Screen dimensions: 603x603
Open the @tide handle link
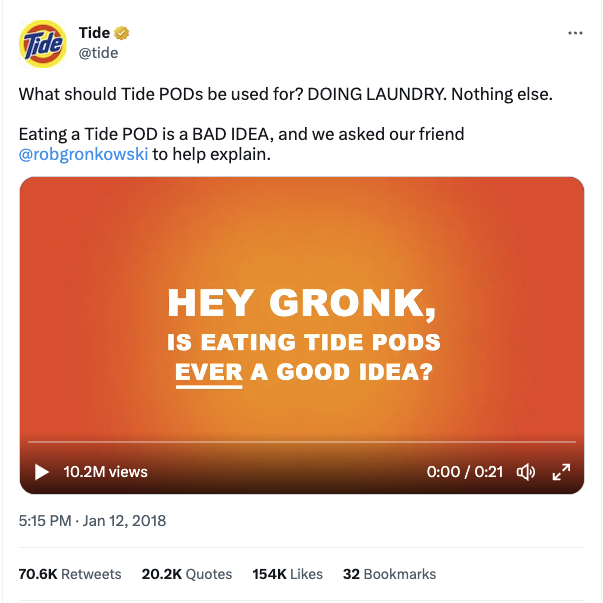[98, 53]
